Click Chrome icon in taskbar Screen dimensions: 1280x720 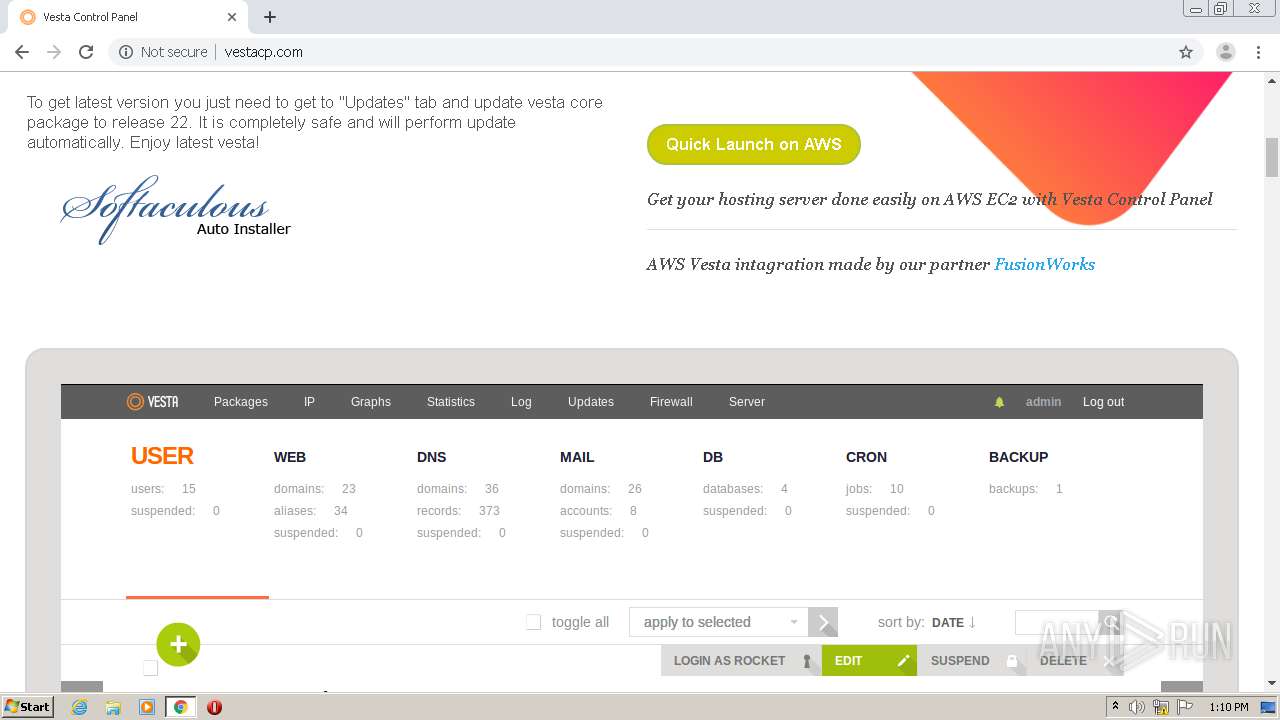(181, 707)
